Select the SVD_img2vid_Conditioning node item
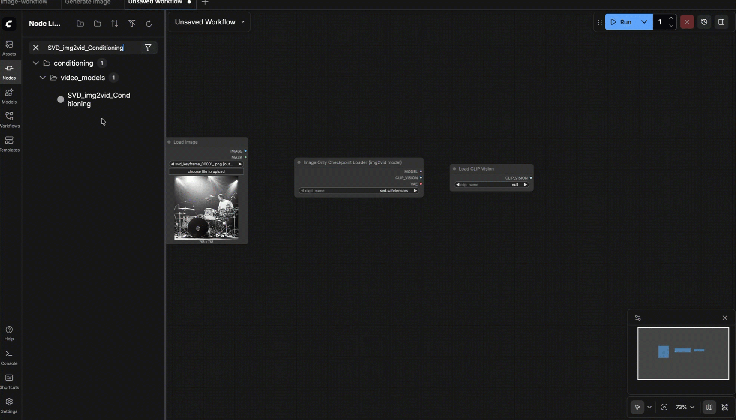 [x=98, y=99]
